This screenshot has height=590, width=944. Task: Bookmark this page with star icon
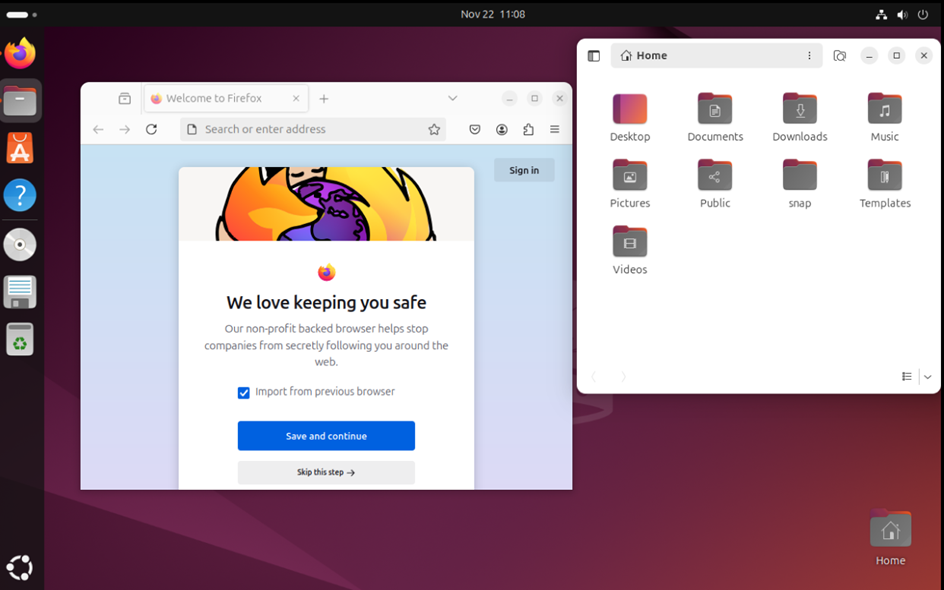pyautogui.click(x=434, y=129)
